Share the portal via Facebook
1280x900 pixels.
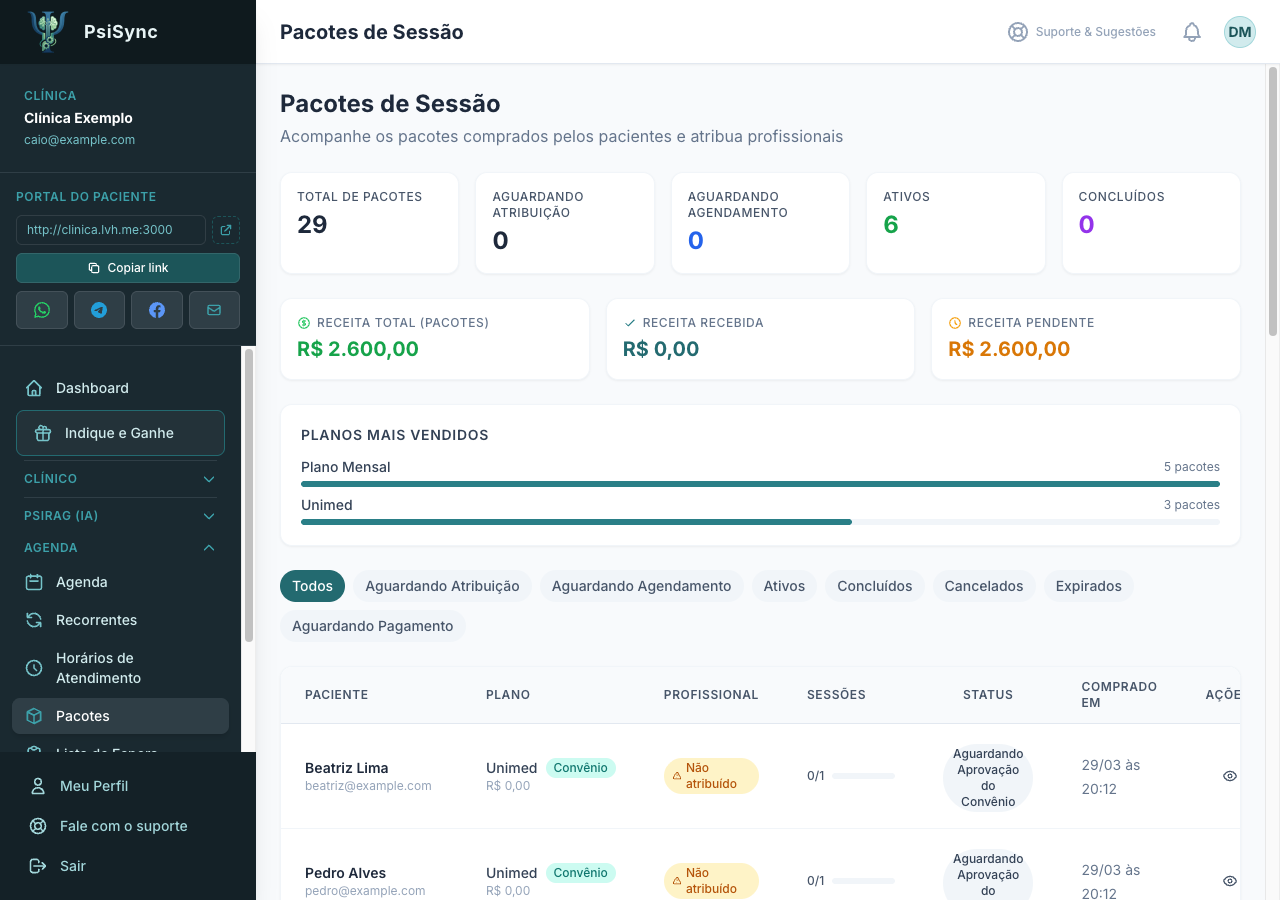pyautogui.click(x=157, y=310)
